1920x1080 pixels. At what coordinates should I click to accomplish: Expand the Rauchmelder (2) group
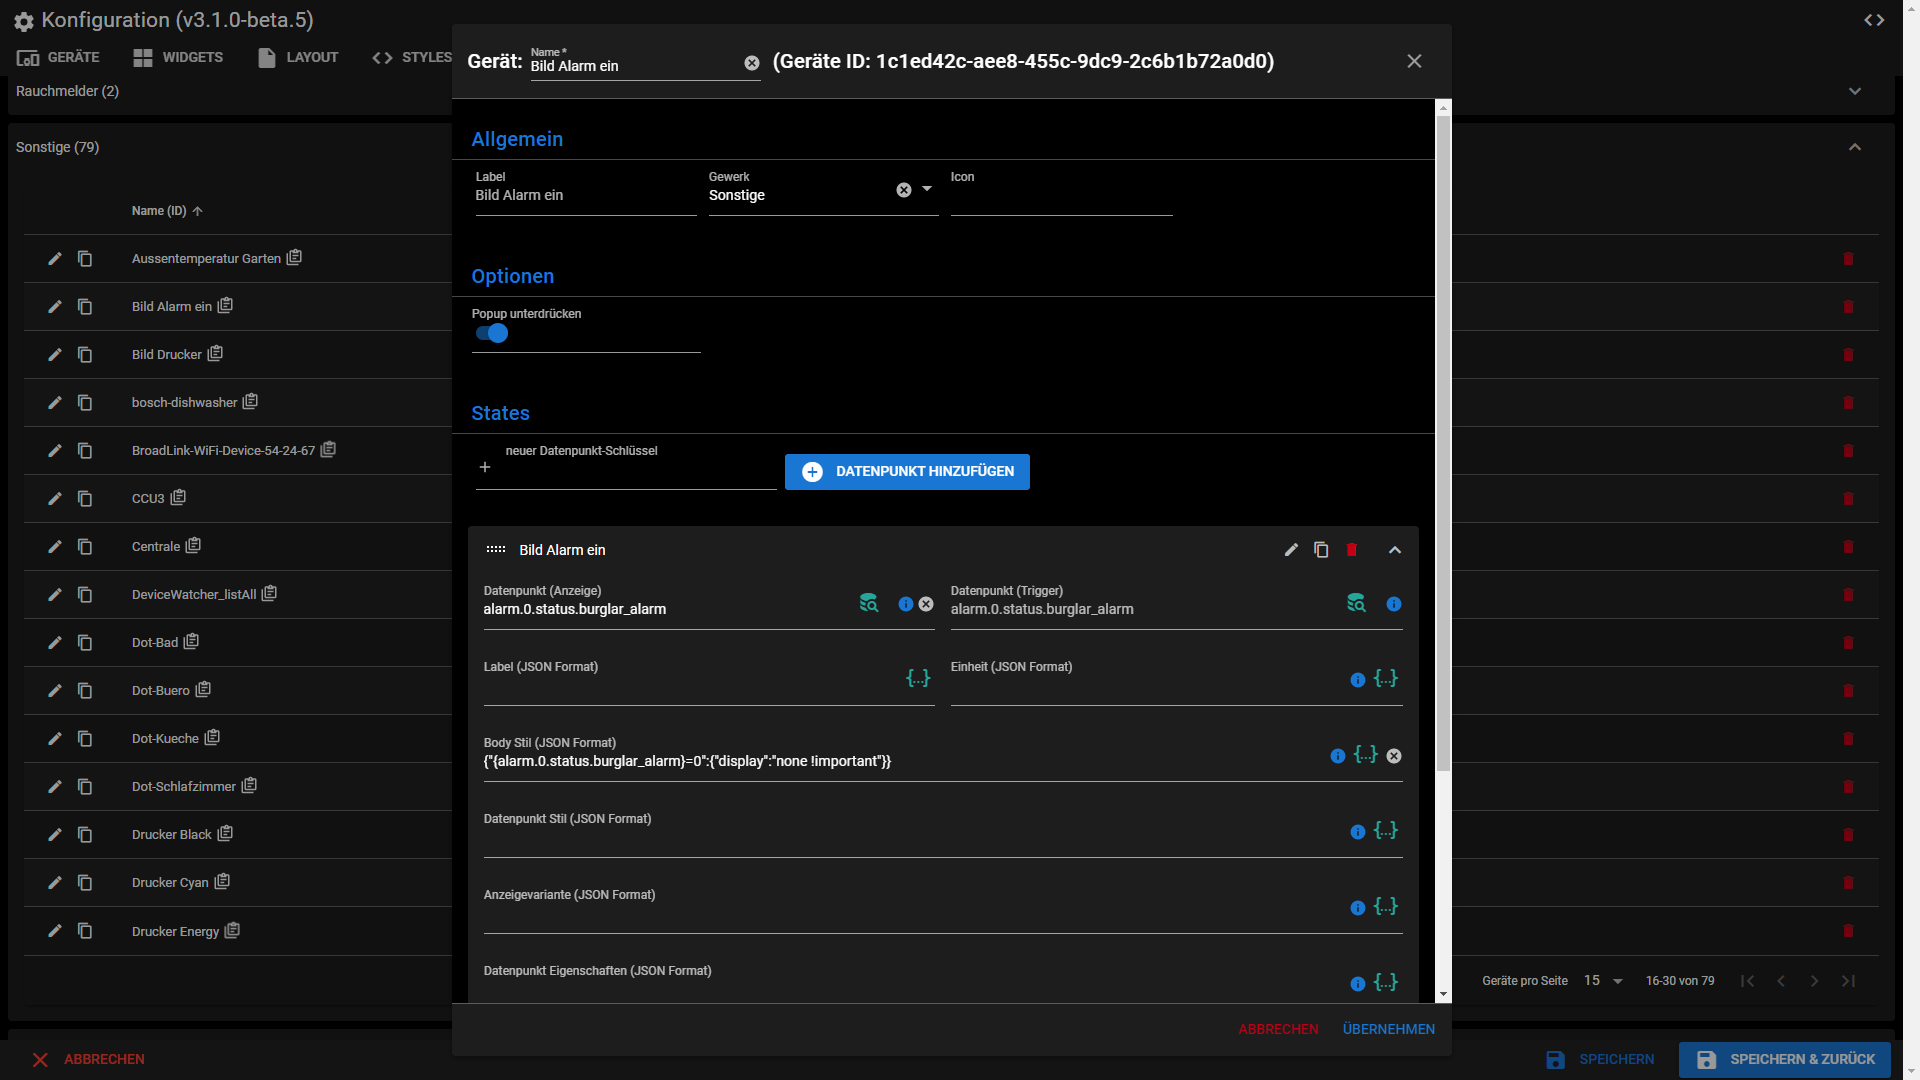coord(1855,91)
